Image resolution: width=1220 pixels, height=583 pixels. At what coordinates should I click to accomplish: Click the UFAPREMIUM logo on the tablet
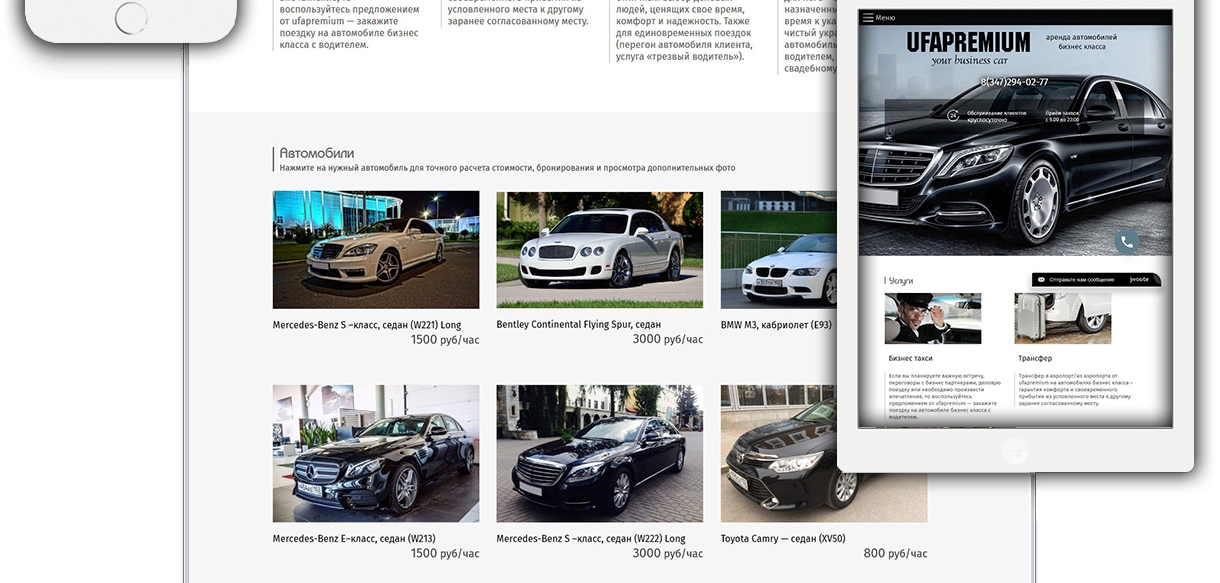tap(968, 42)
